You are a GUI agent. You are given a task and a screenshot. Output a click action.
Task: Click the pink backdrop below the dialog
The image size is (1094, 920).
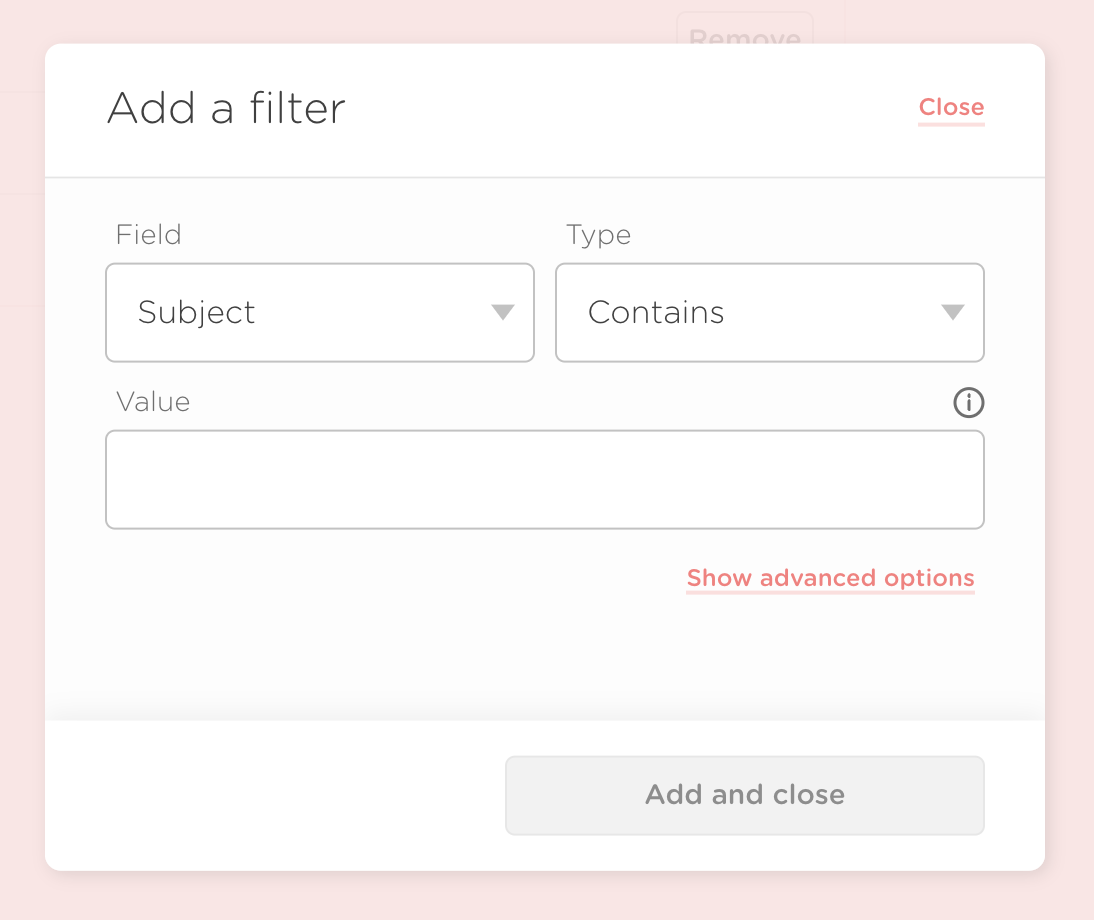pyautogui.click(x=546, y=896)
